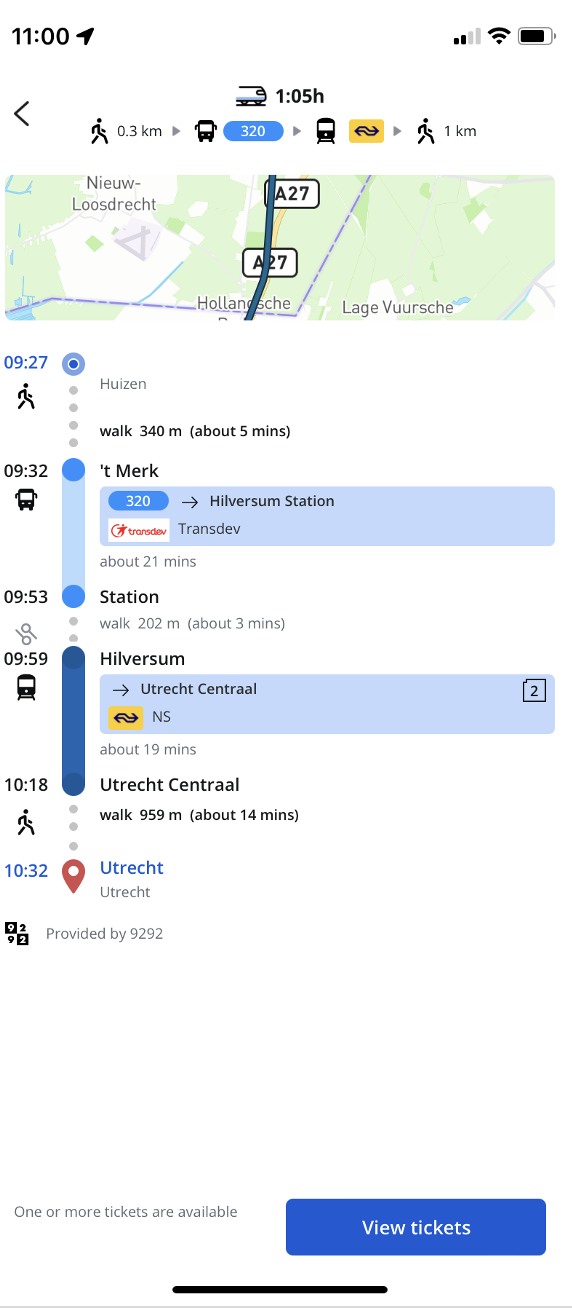This screenshot has height=1308, width=572.
Task: Tap the 9292 provider logo
Action: point(17,934)
